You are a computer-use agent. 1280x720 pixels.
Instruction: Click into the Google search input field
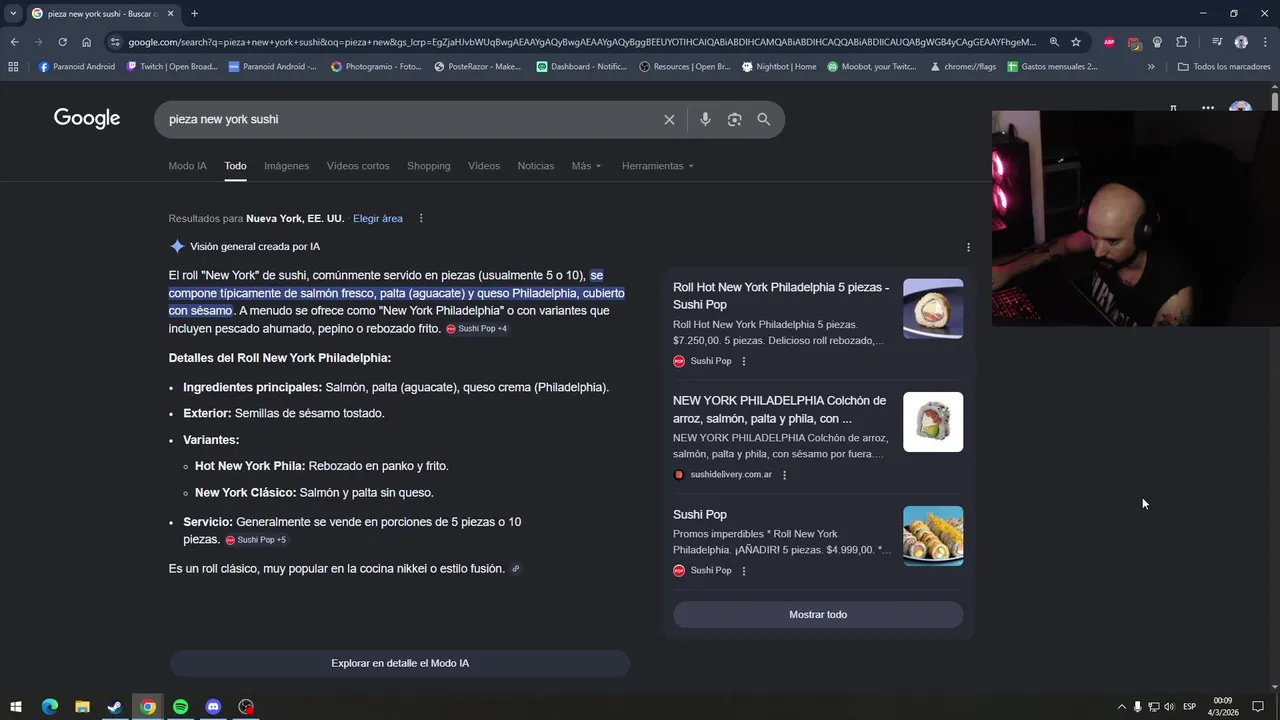410,119
